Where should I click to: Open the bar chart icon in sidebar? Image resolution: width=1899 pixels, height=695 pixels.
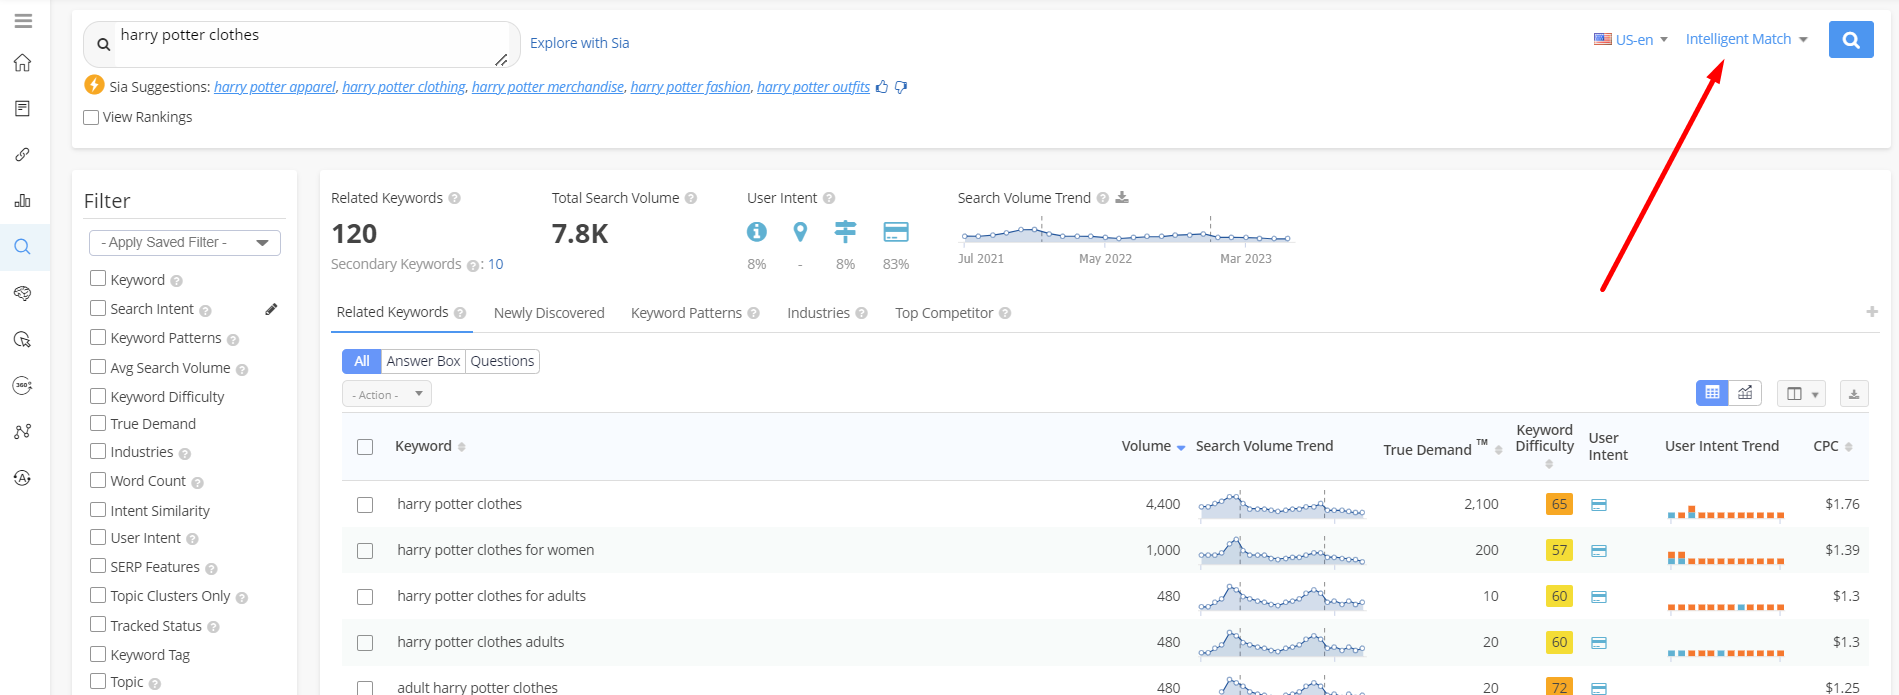click(22, 201)
